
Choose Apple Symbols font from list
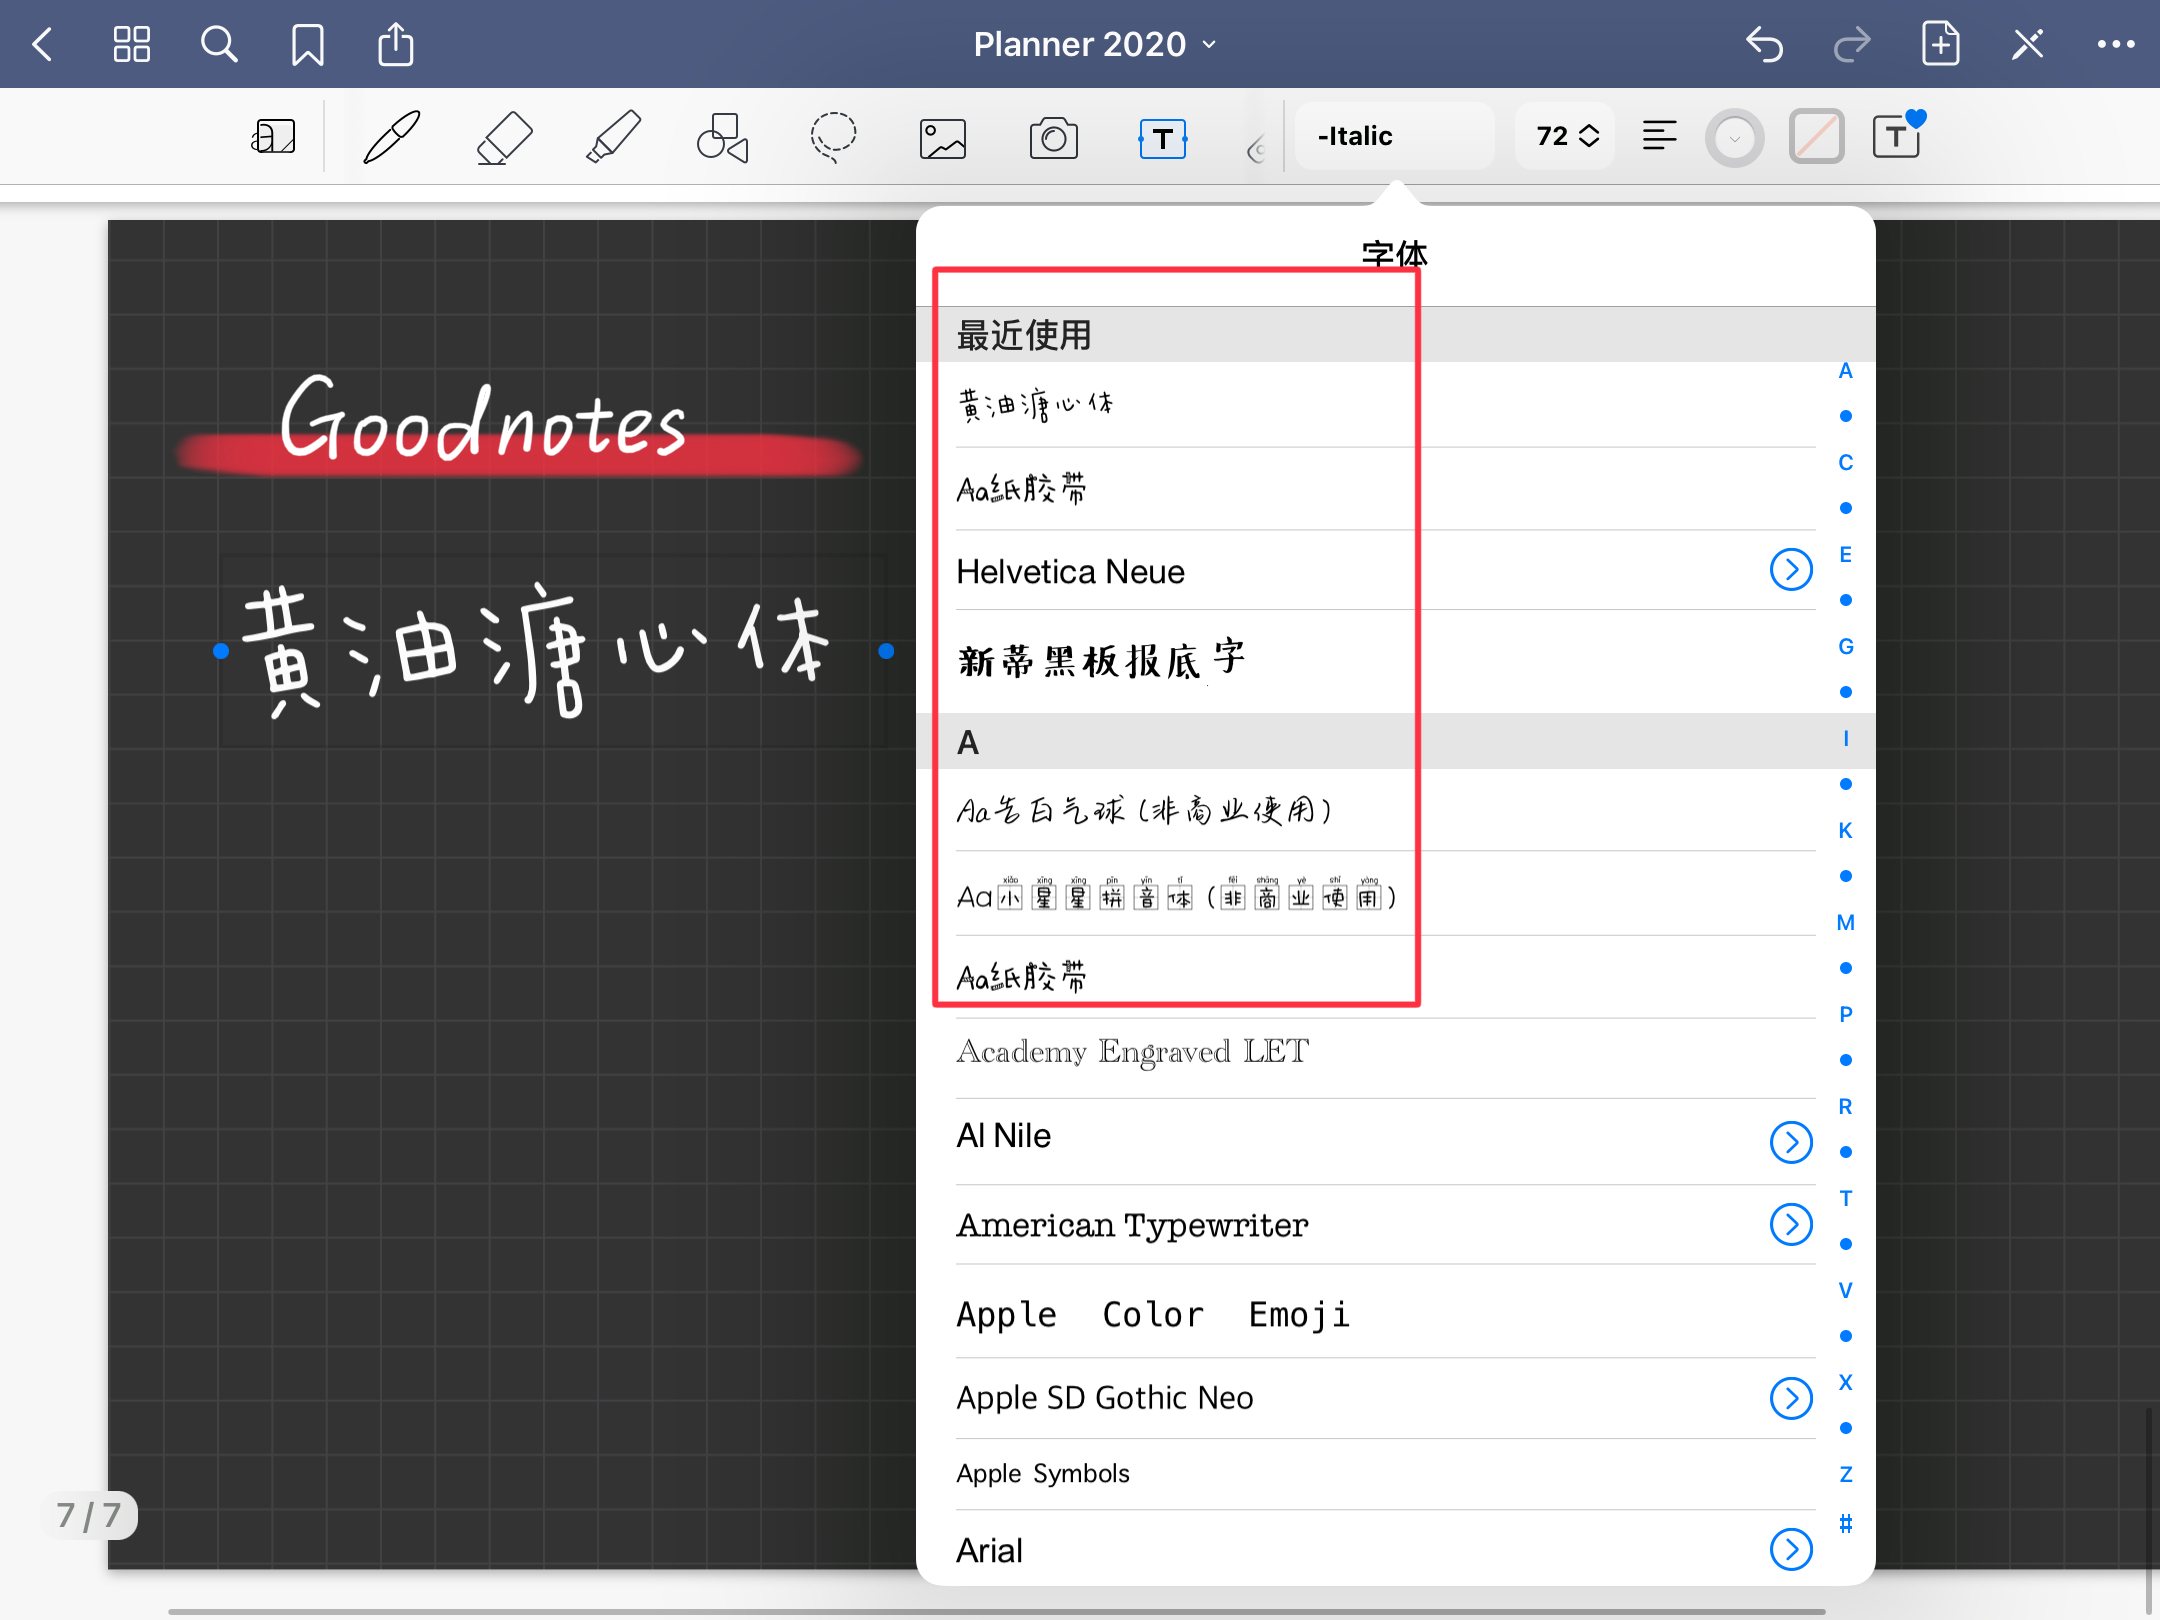1042,1473
